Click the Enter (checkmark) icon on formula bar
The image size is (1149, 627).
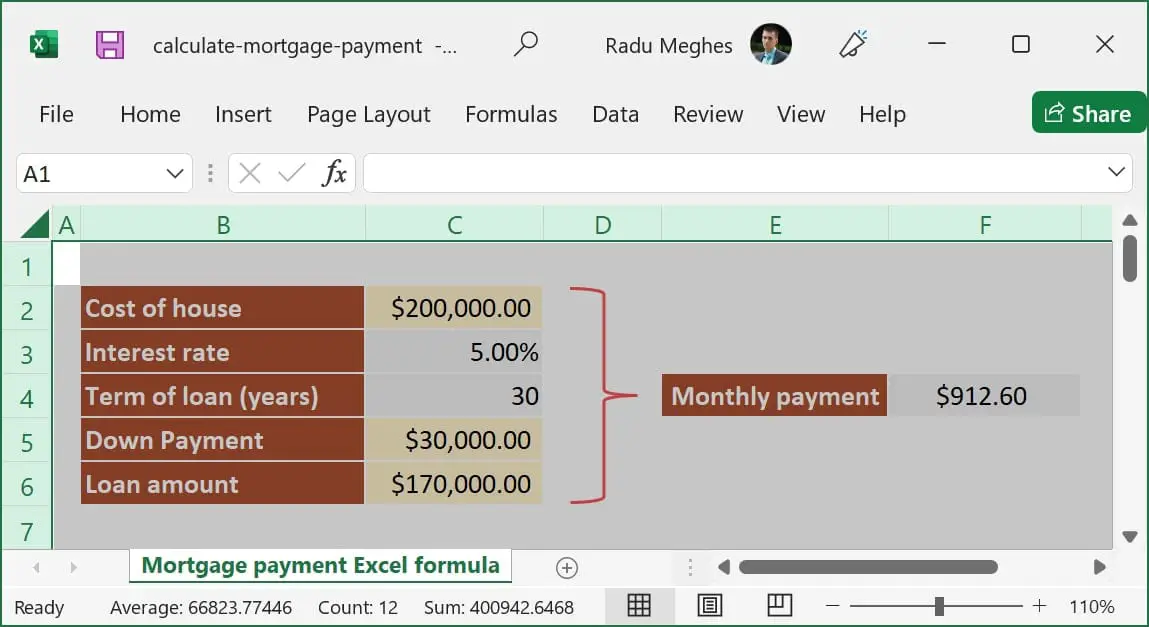[x=291, y=172]
